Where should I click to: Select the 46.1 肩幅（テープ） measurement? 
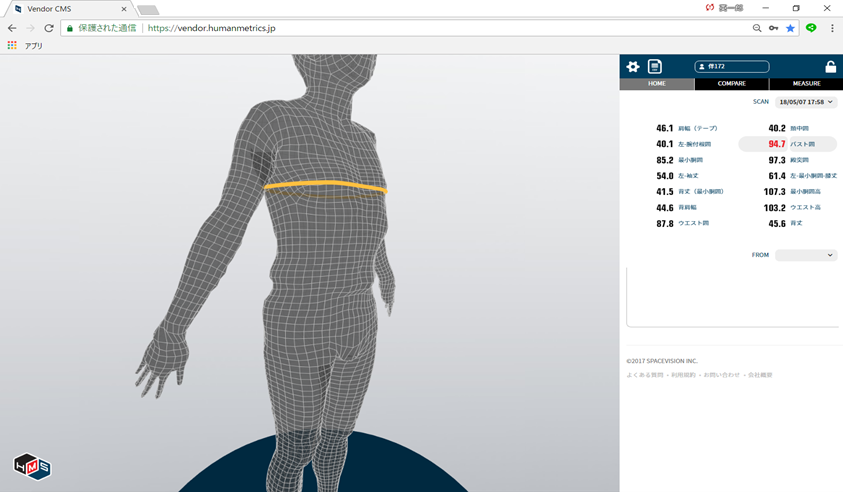pyautogui.click(x=687, y=129)
